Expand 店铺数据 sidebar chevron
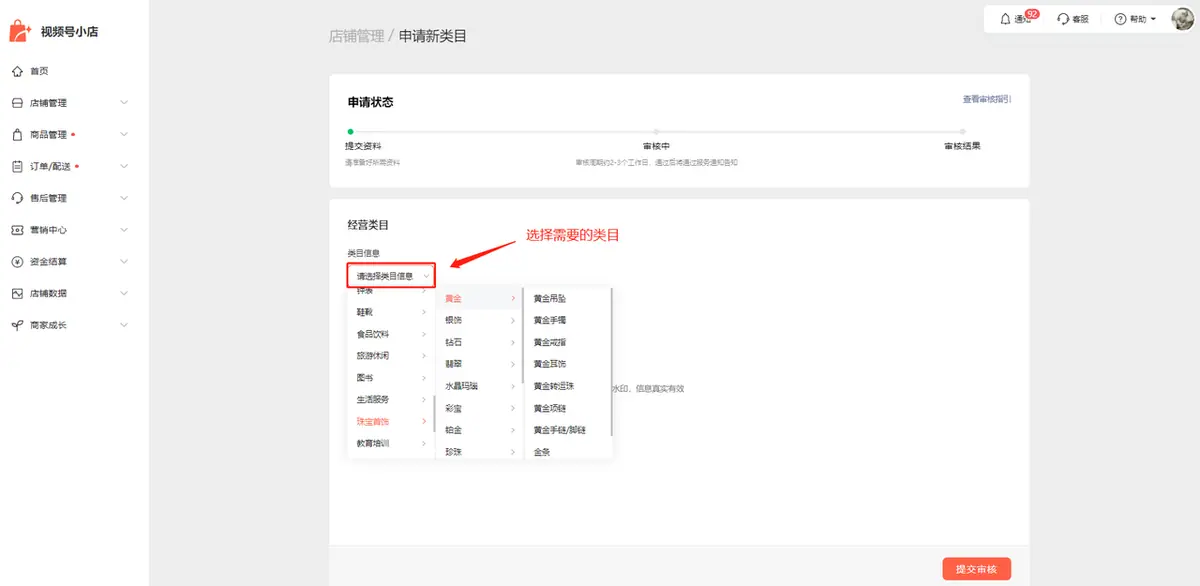Screen dimensions: 1200x586 coord(124,294)
